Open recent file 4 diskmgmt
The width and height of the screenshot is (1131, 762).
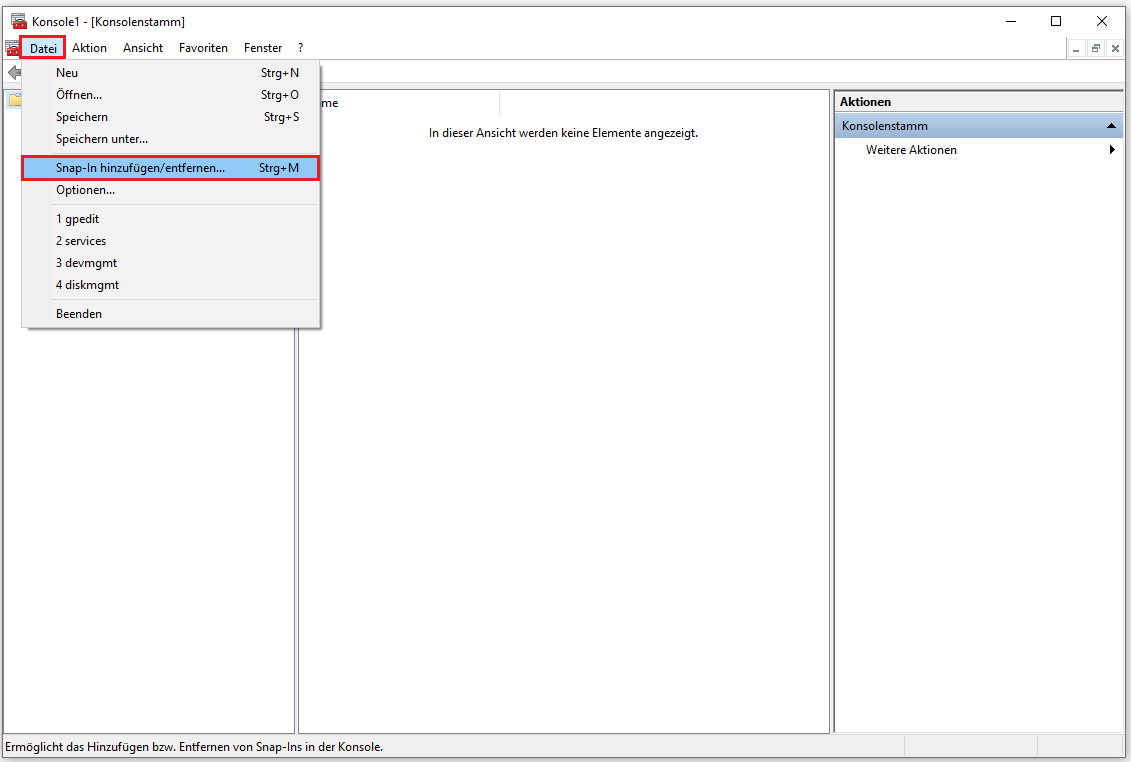coord(171,285)
